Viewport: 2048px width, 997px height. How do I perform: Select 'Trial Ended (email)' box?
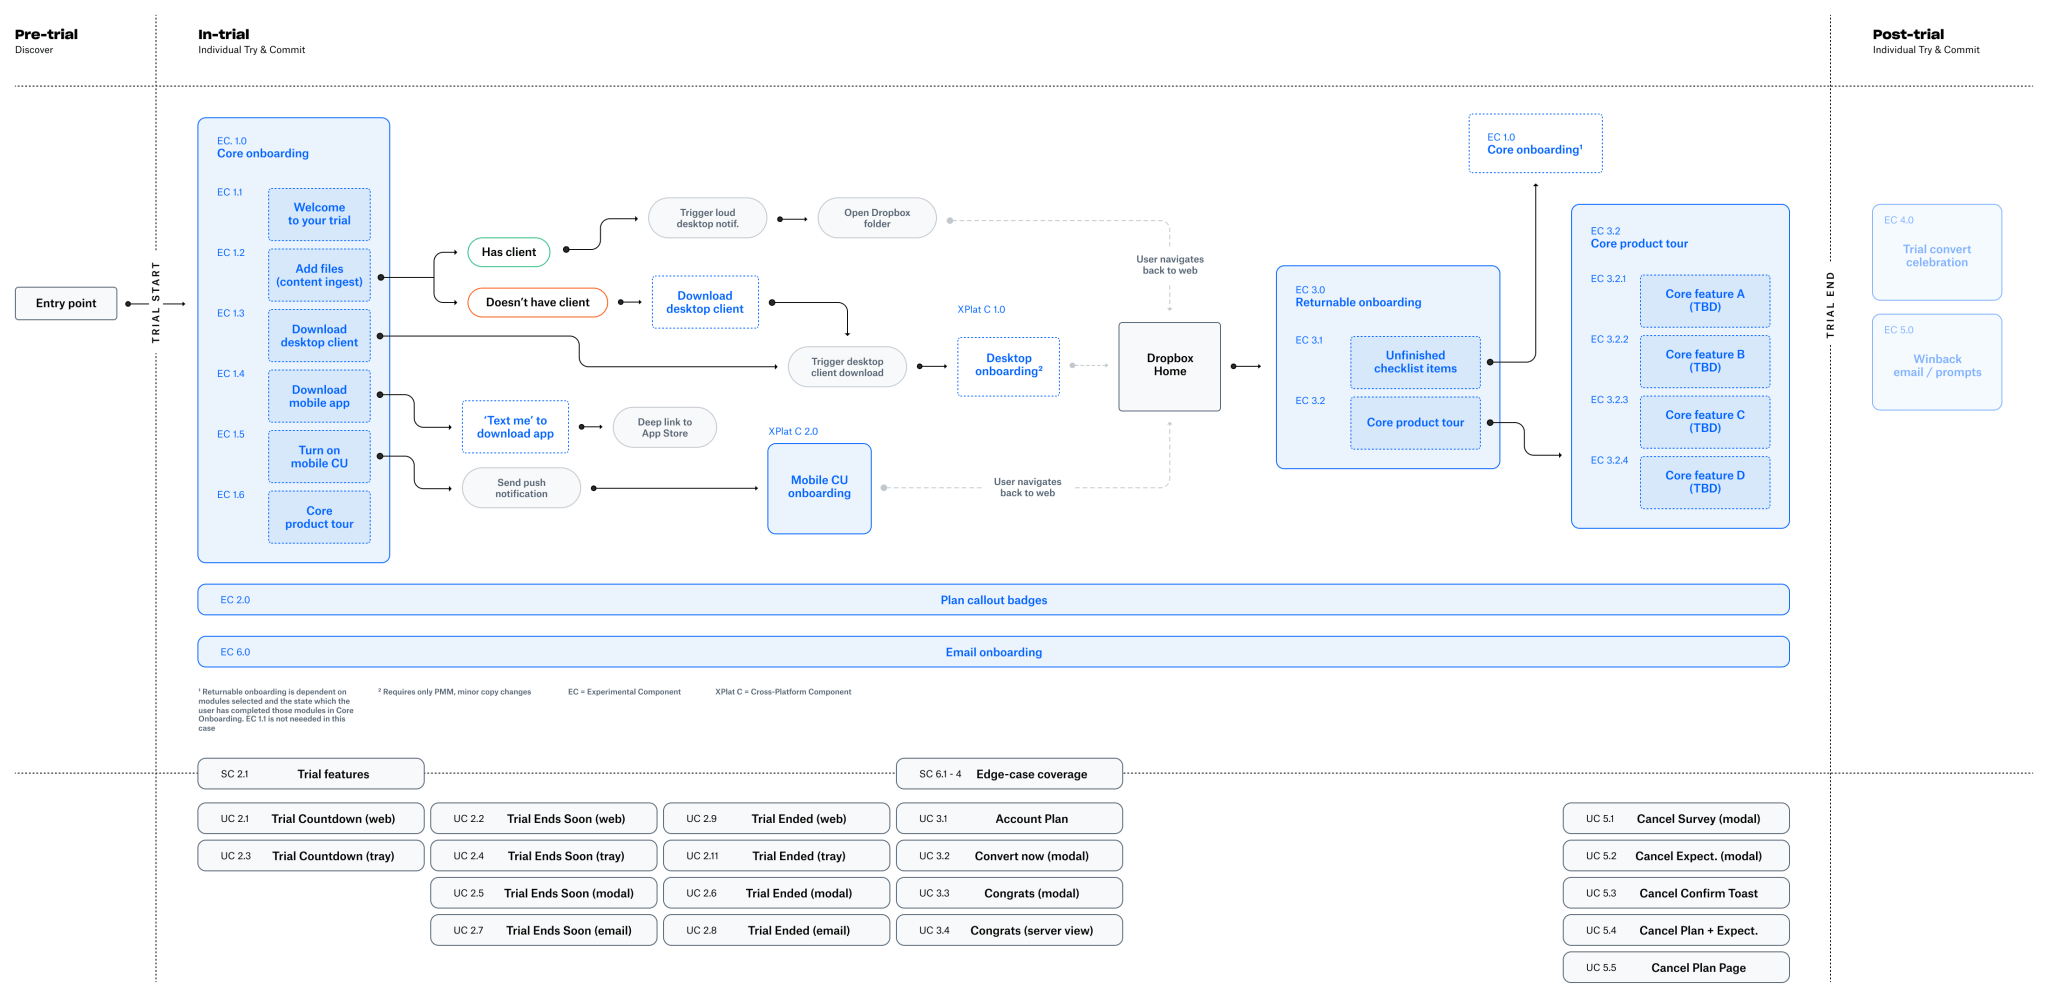click(x=777, y=930)
